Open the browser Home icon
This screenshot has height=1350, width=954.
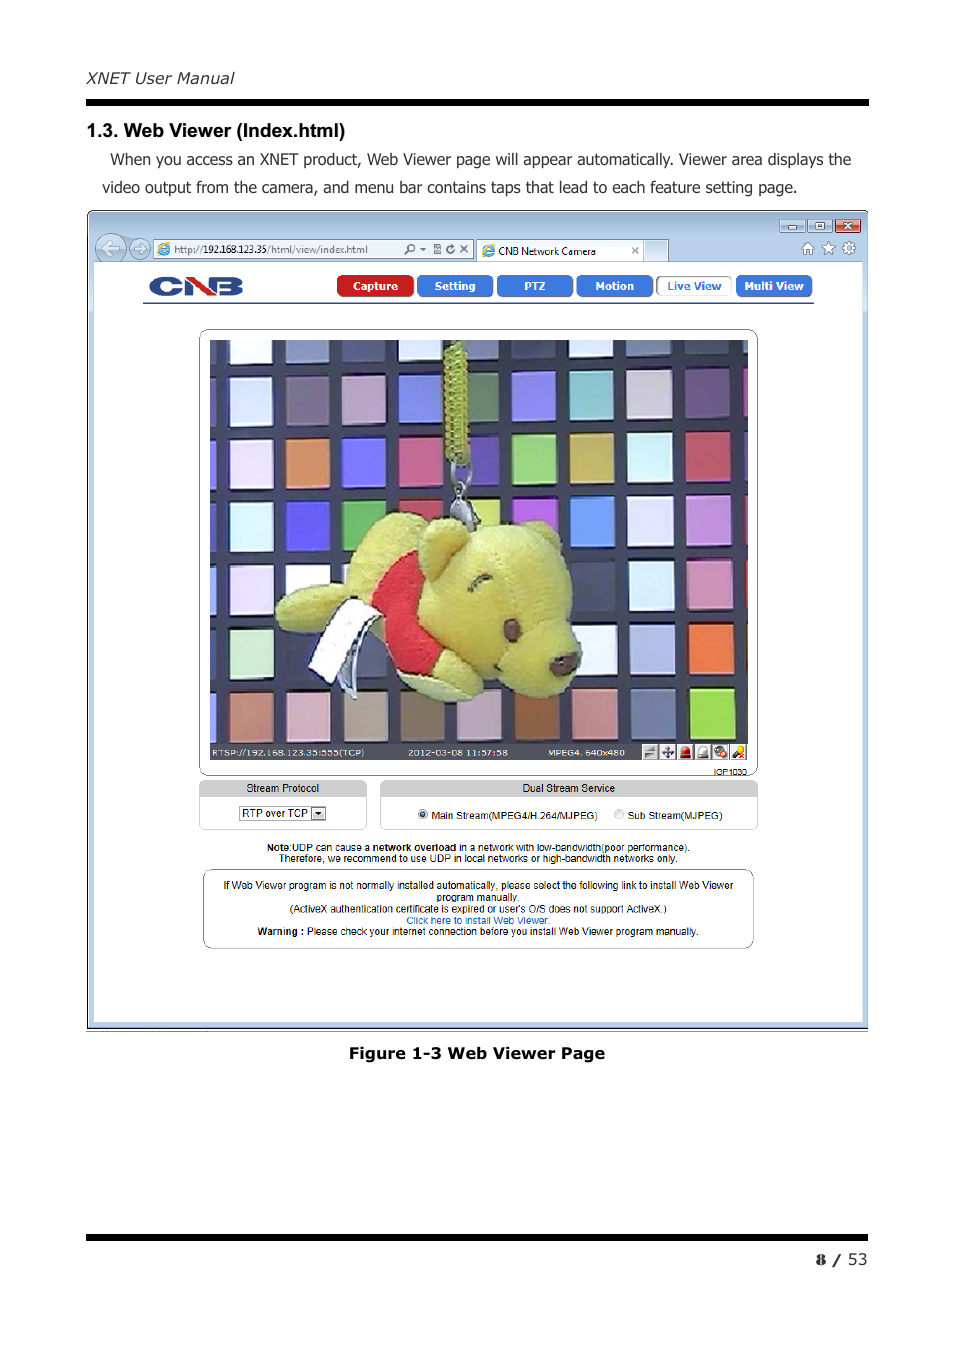(808, 249)
